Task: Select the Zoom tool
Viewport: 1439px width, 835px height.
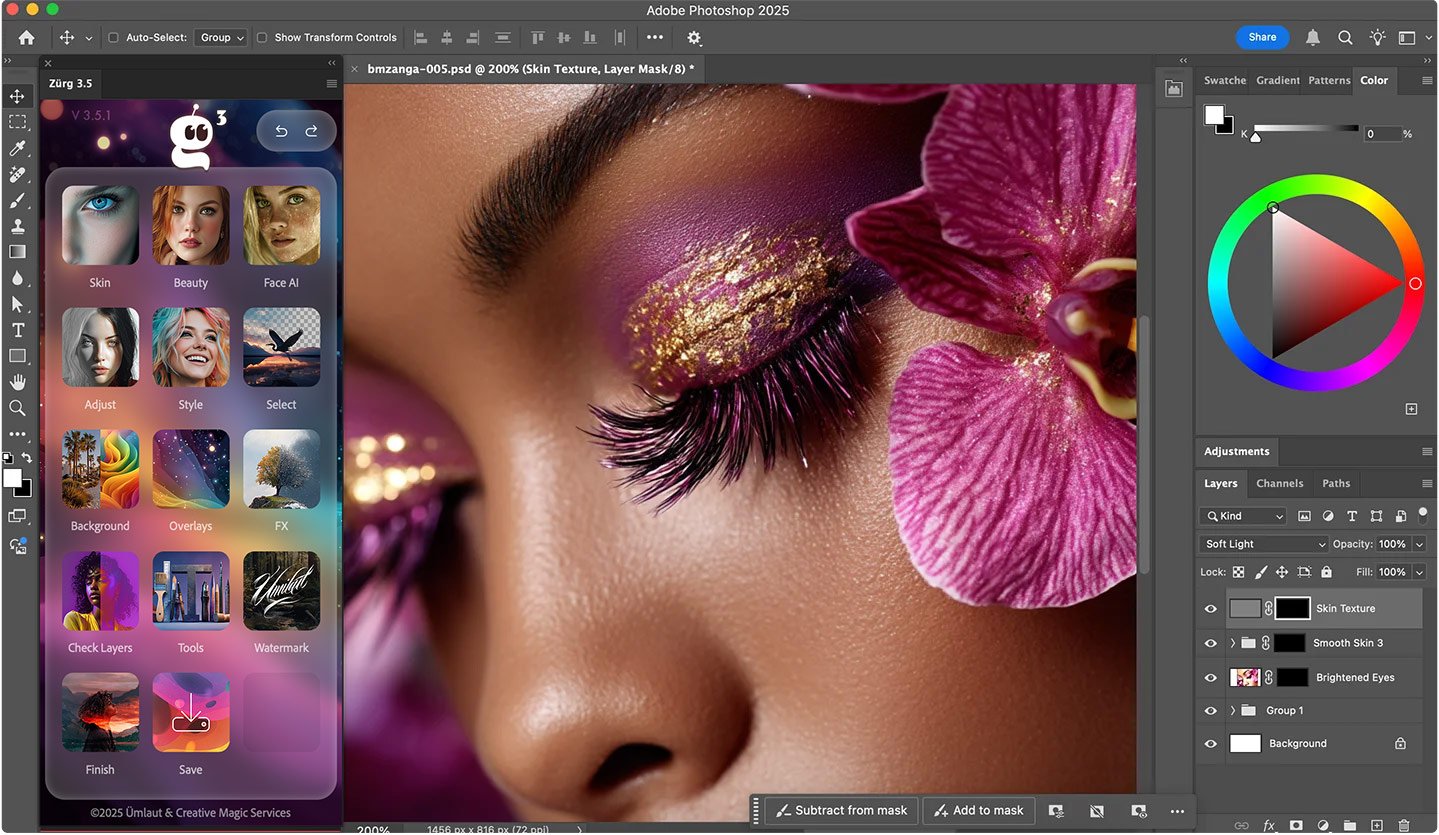Action: pos(17,408)
